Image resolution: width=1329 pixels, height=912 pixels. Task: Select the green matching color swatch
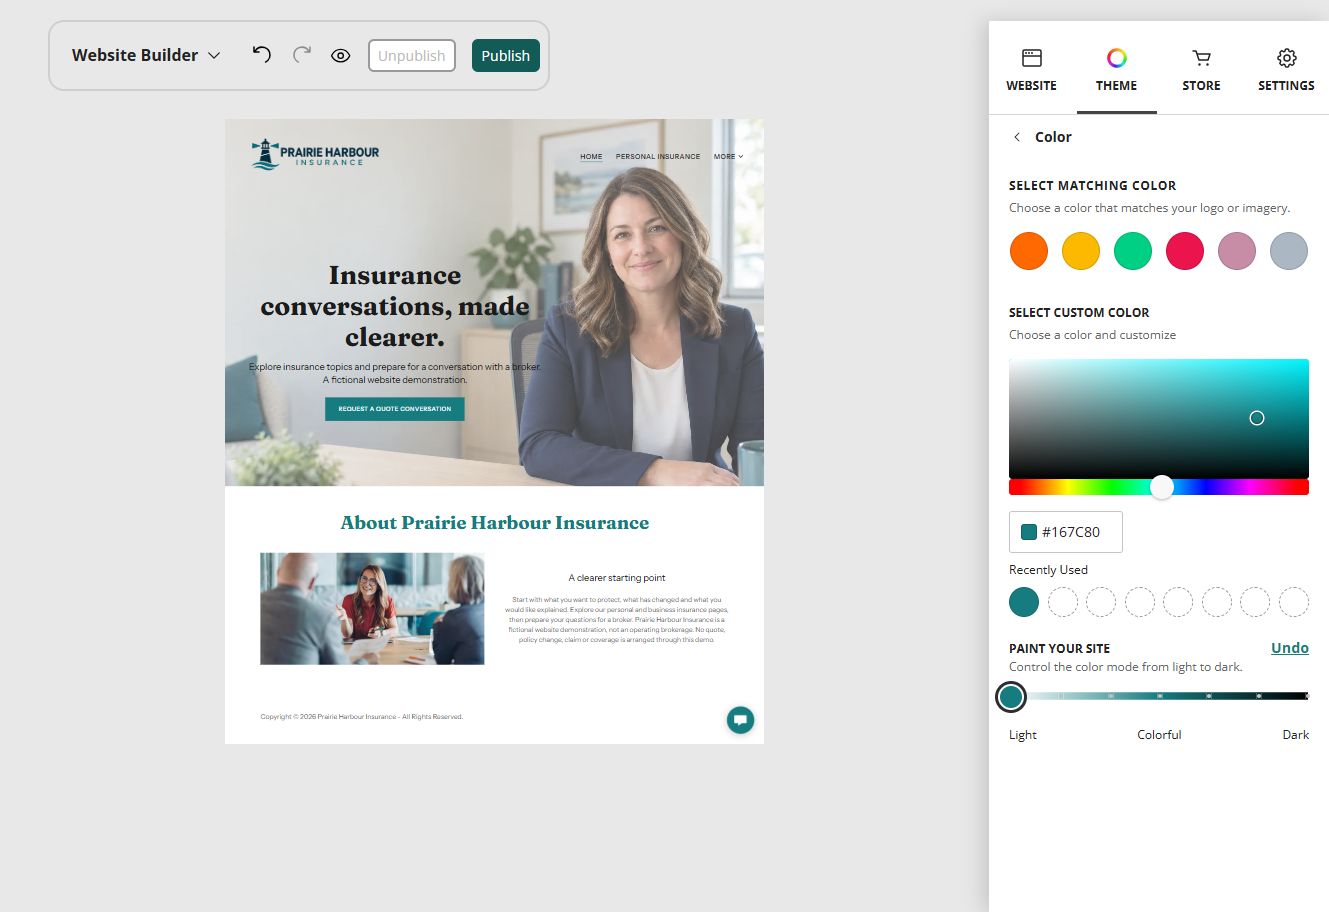pos(1133,251)
